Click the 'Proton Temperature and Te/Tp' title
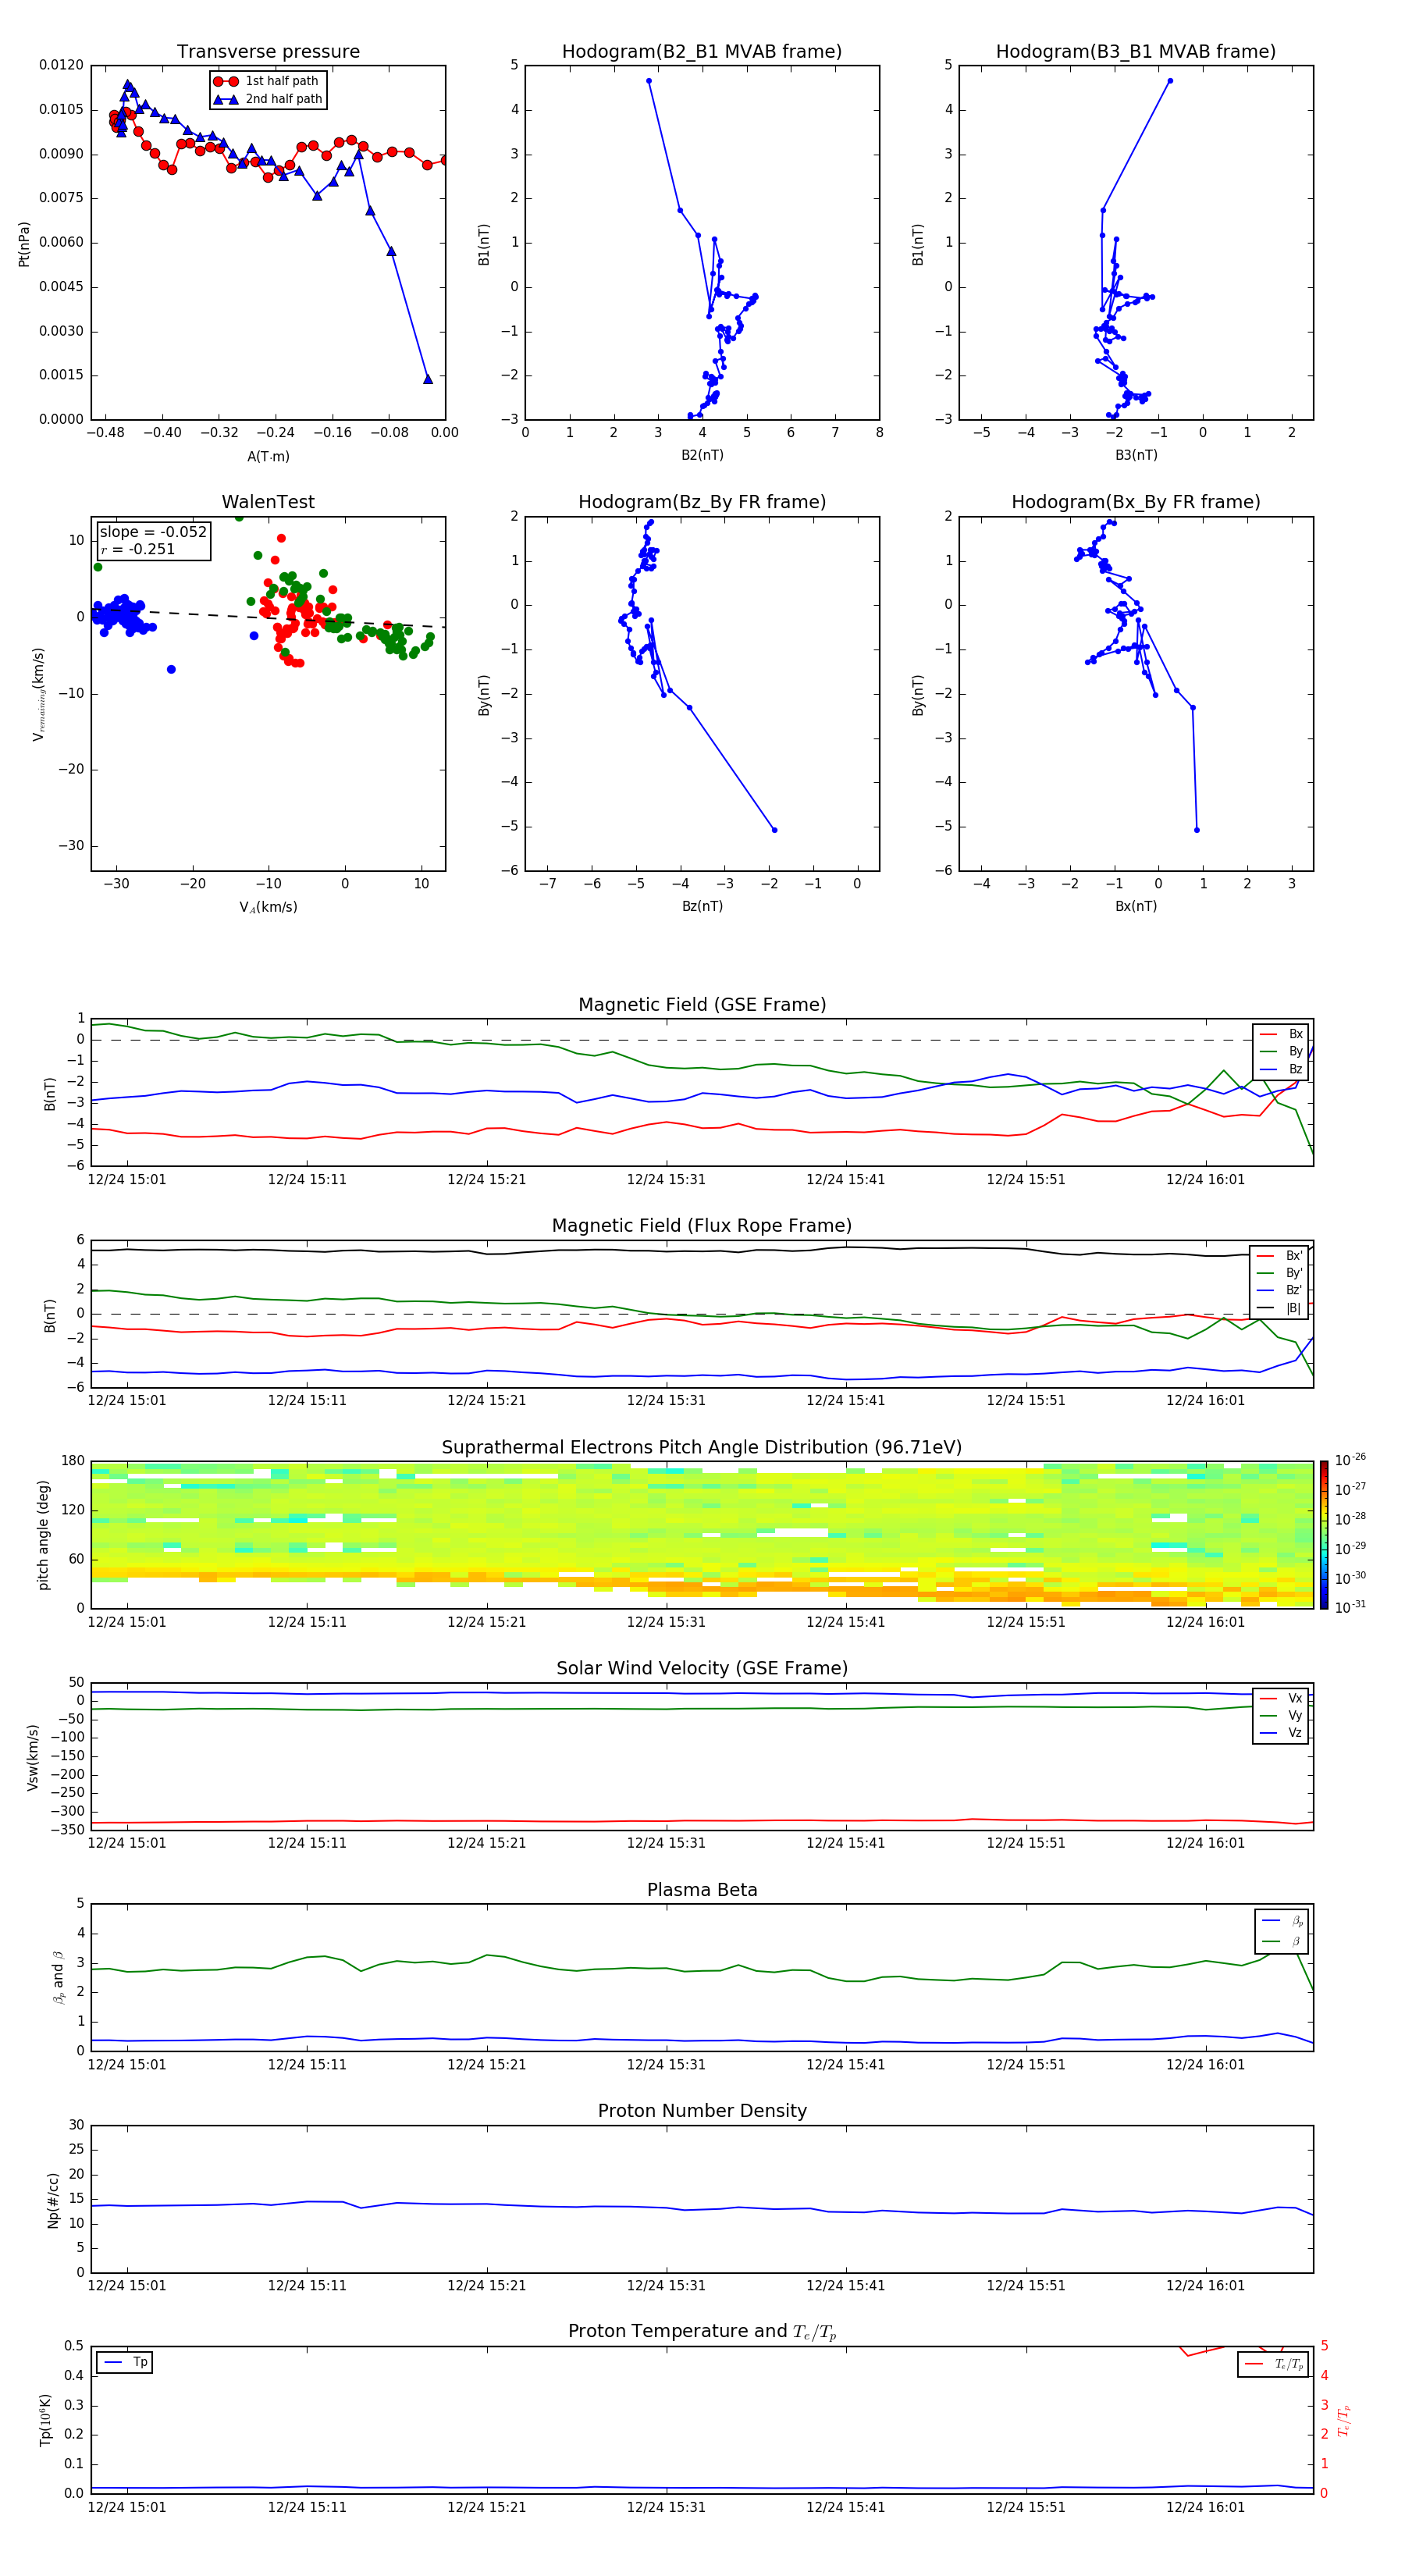The image size is (1405, 2576). pyautogui.click(x=702, y=2332)
